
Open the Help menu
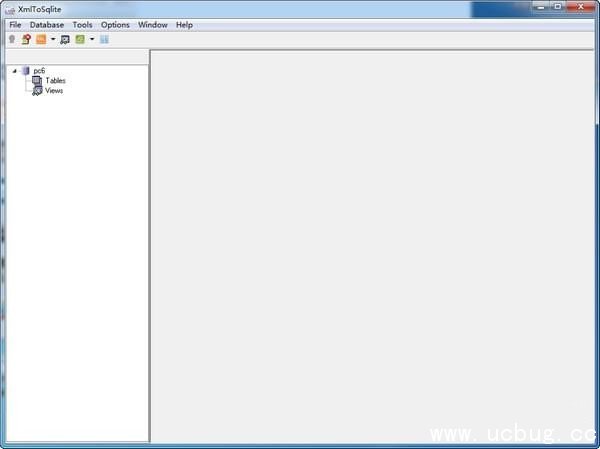tap(184, 25)
